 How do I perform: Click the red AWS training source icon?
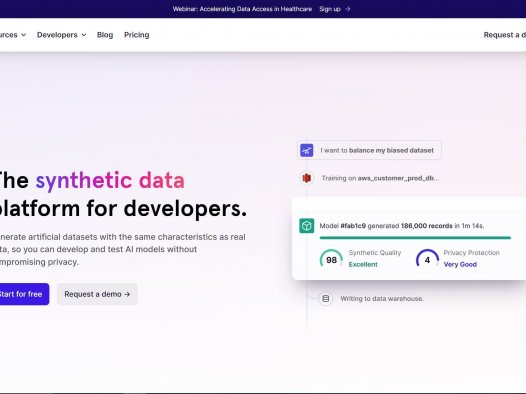[307, 178]
